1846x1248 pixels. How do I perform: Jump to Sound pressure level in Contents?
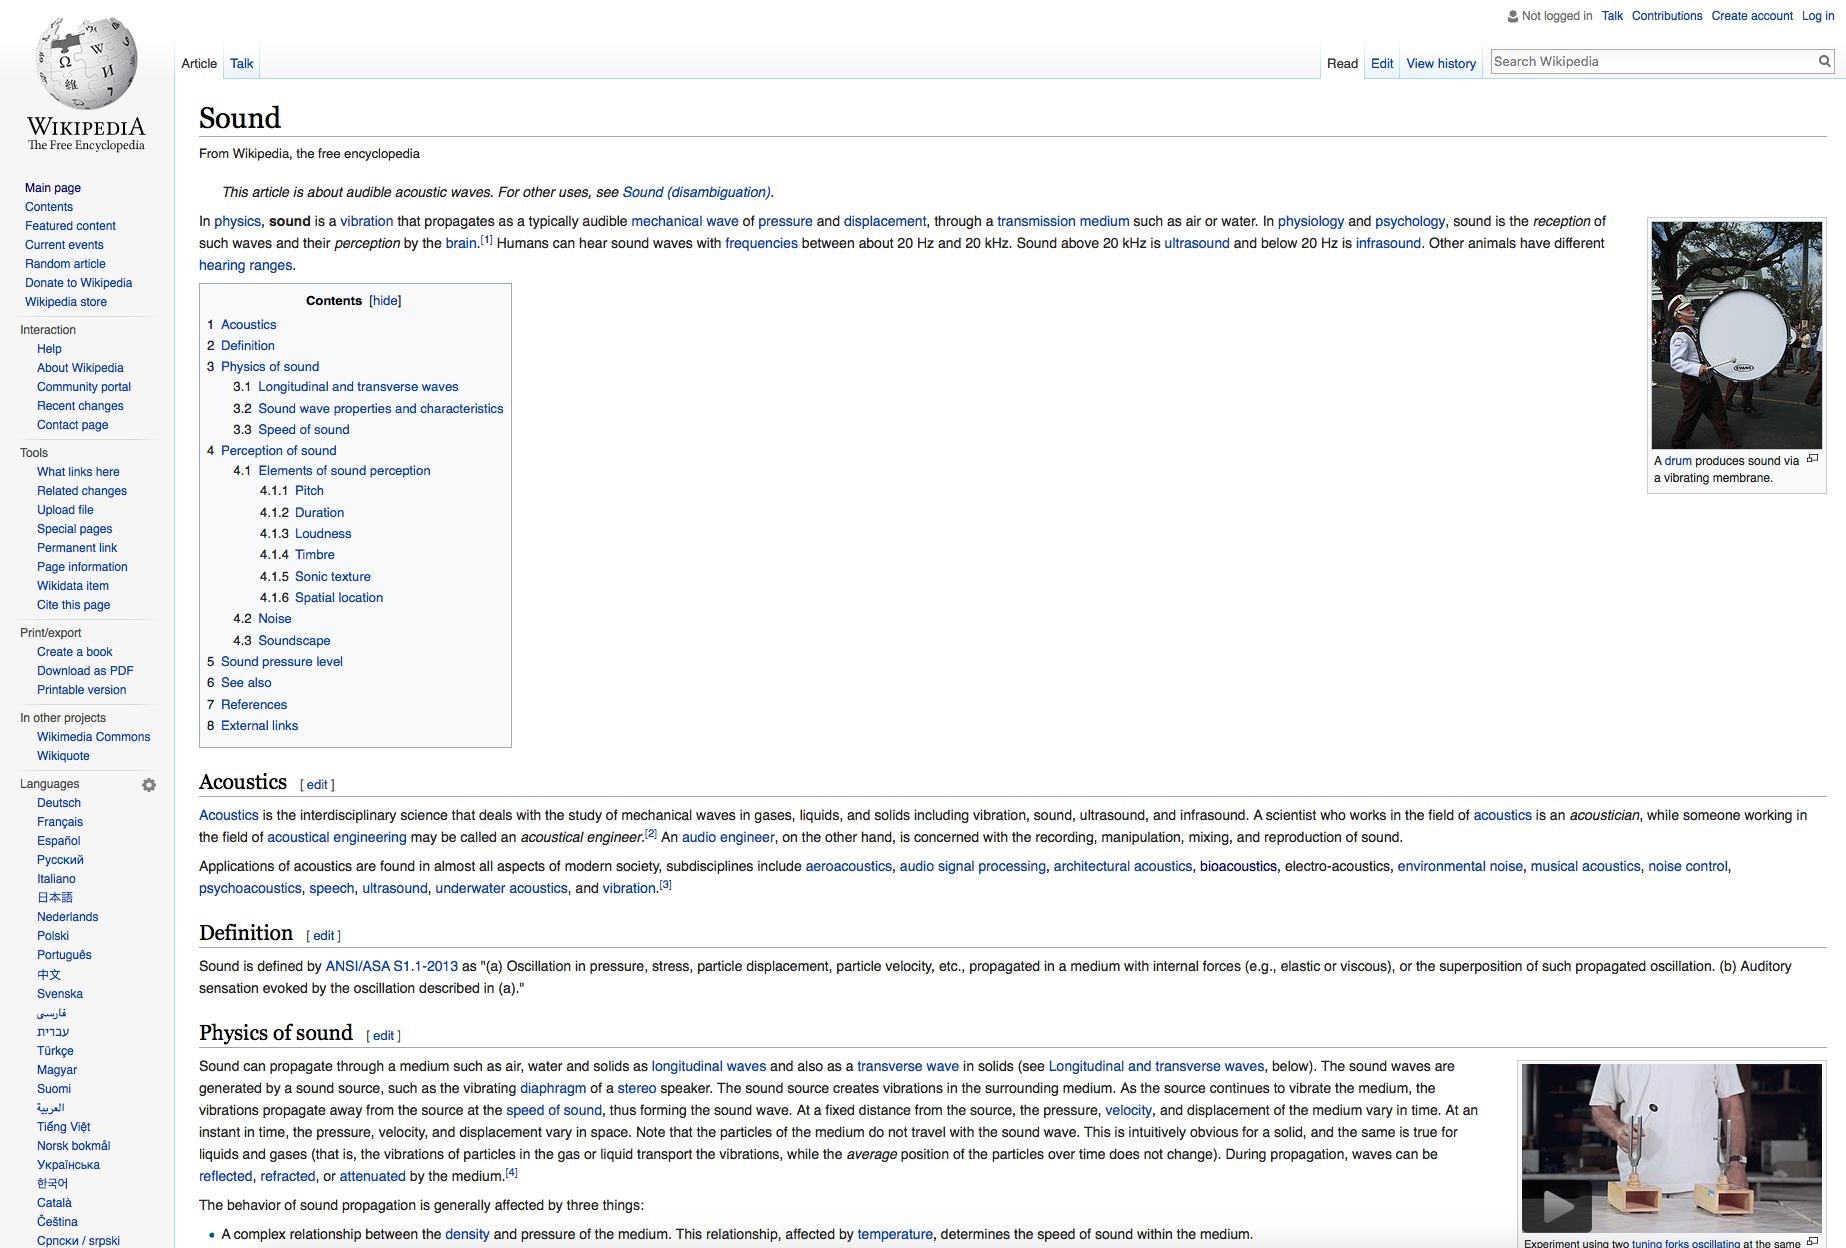click(x=282, y=662)
